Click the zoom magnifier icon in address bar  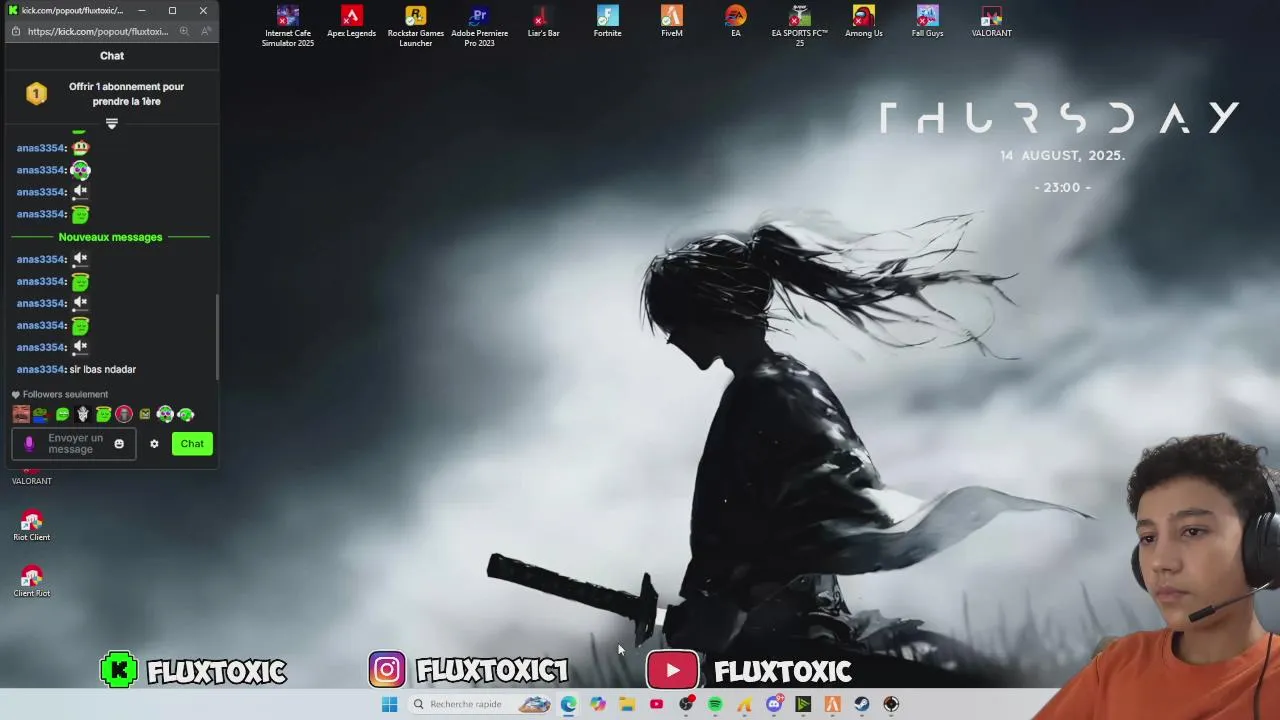(184, 31)
